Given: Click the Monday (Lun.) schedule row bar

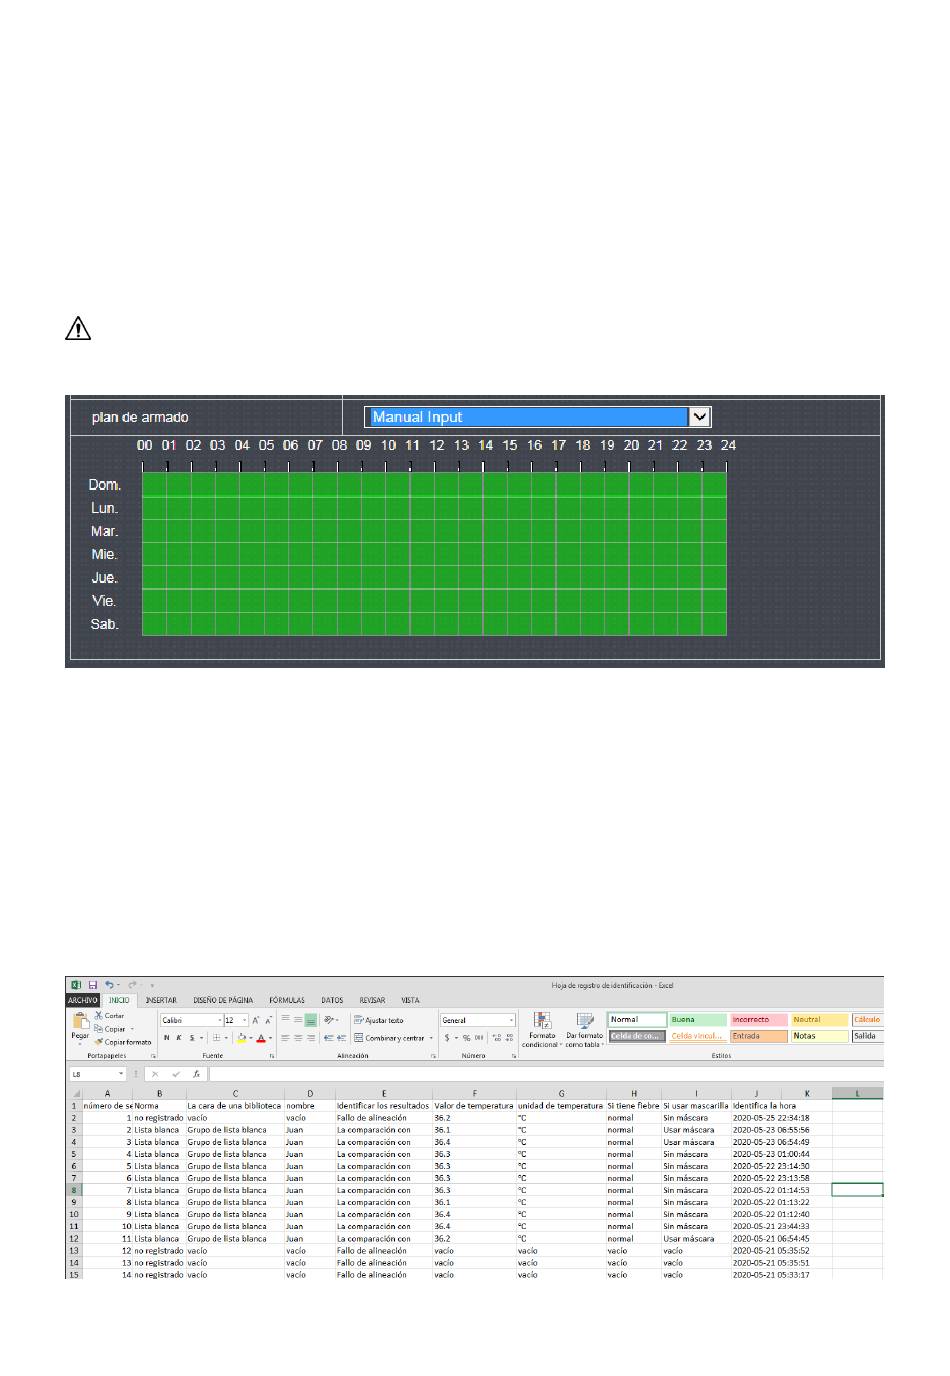Looking at the screenshot, I should point(434,508).
